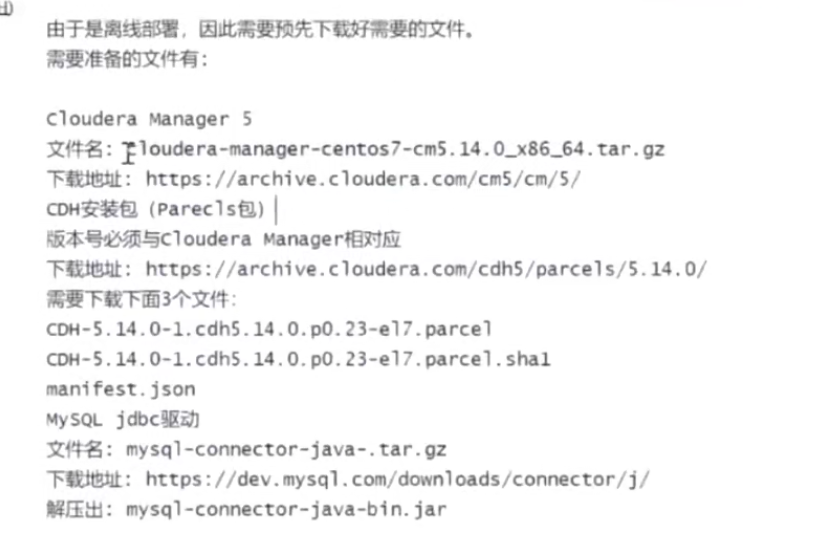Click the line '需要准备的文件有:'
This screenshot has width=822, height=553.
[x=127, y=59]
